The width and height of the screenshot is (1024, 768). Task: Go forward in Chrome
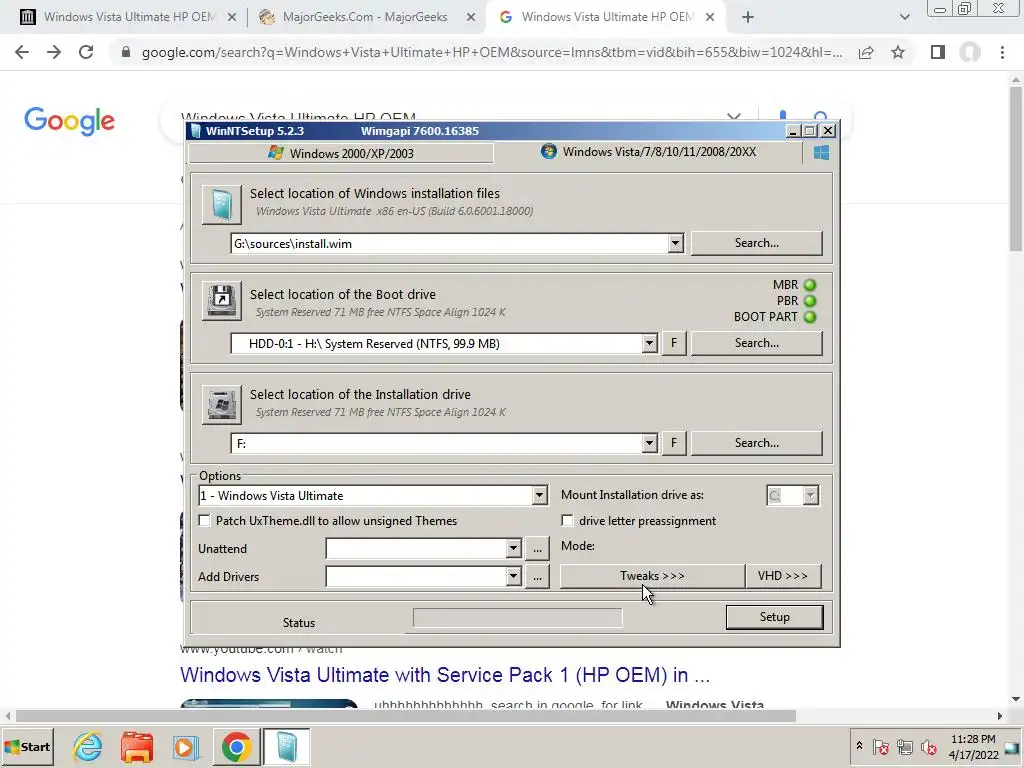[54, 52]
